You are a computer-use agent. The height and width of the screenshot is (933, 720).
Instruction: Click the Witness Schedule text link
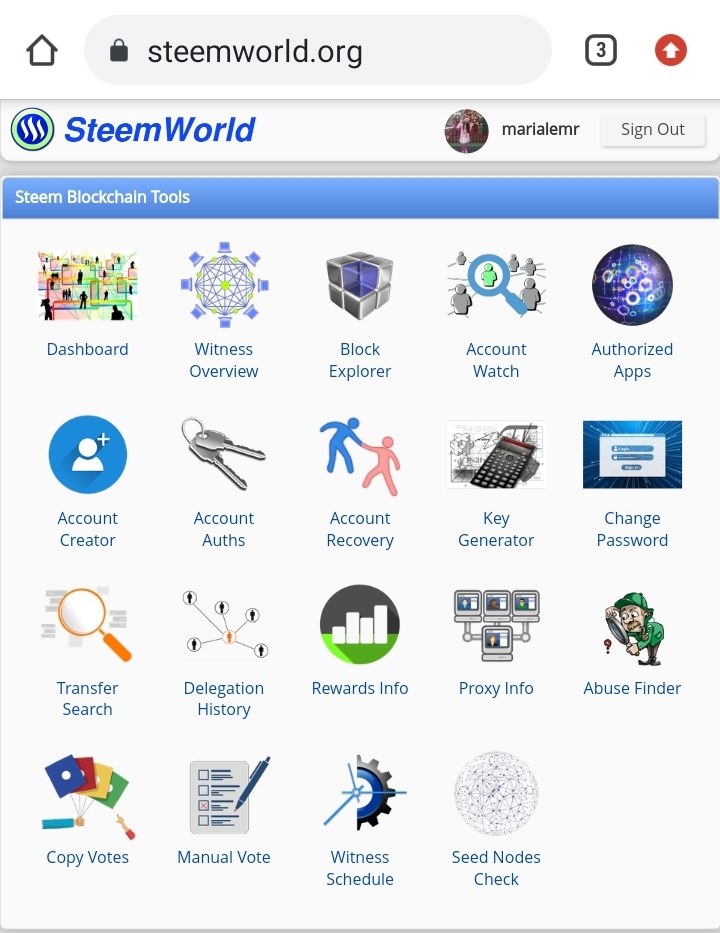coord(360,868)
